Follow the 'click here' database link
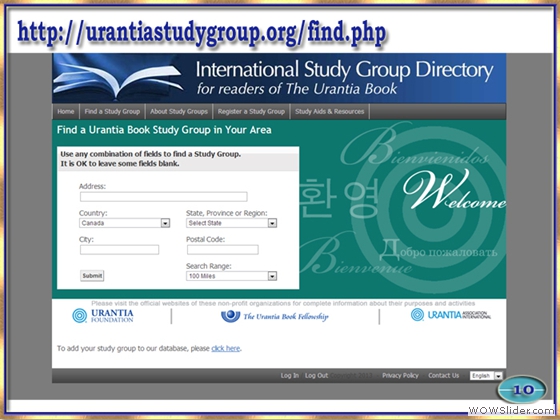Viewport: 560px width, 420px height. [226, 348]
